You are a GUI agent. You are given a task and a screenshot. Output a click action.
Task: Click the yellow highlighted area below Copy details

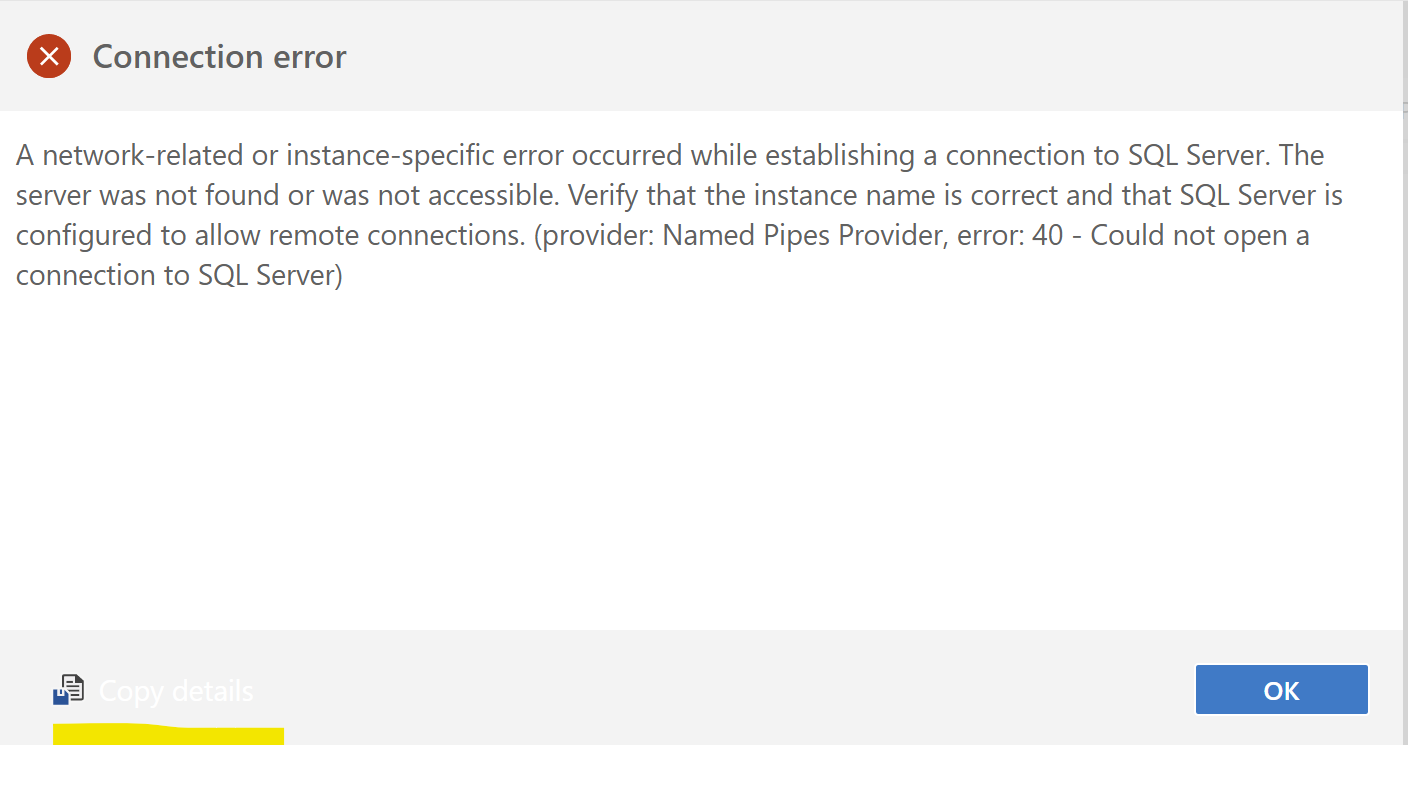pos(168,734)
